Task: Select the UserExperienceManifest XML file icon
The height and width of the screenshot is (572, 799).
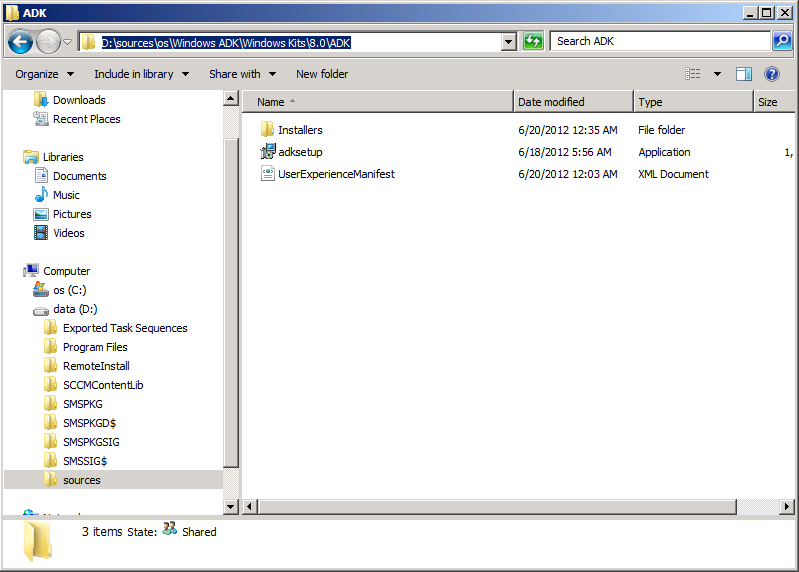Action: 268,173
